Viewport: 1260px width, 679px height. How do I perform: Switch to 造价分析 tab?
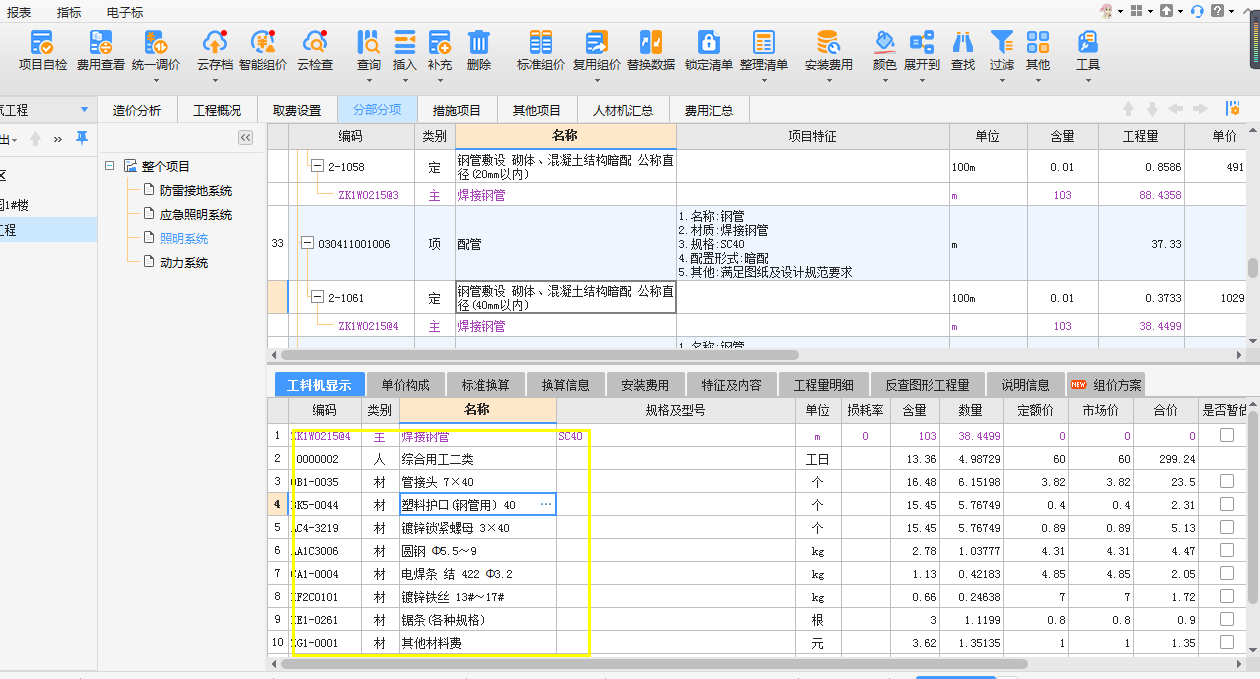click(x=137, y=110)
